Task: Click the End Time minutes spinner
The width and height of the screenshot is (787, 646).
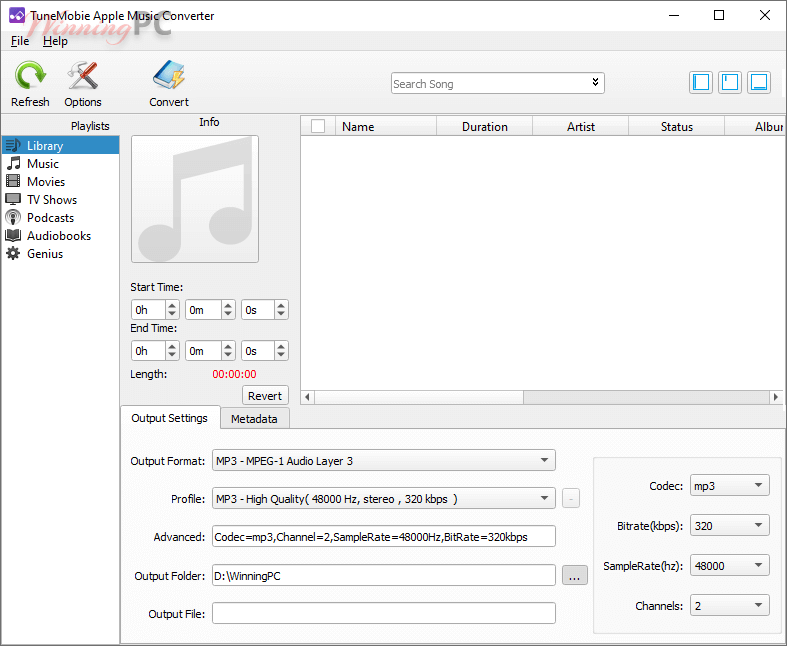Action: click(210, 351)
